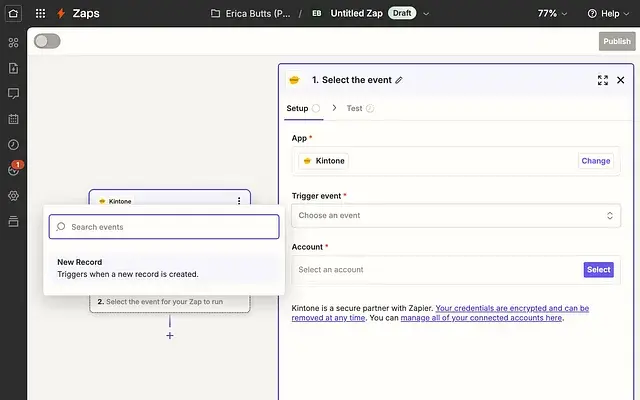Open settings gear in left sidebar
Viewport: 640px width, 400px height.
point(13,196)
